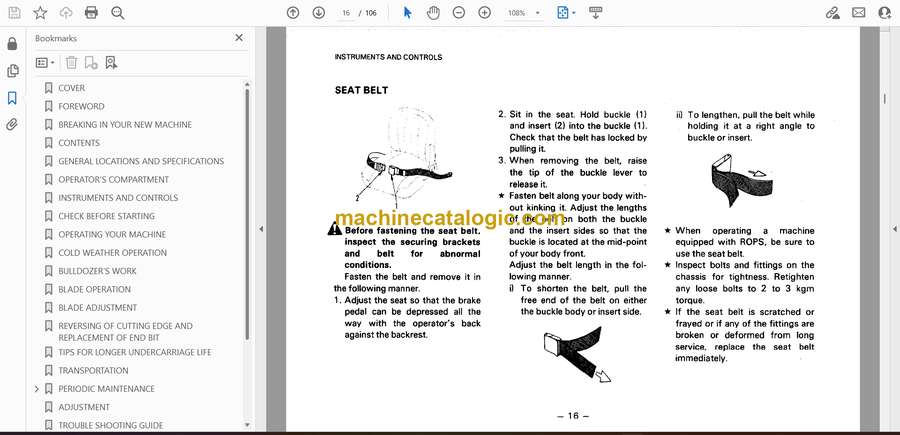This screenshot has height=435, width=900.
Task: Expand PERIODIC MAINTENANCE bookmark chevron
Action: coord(37,389)
